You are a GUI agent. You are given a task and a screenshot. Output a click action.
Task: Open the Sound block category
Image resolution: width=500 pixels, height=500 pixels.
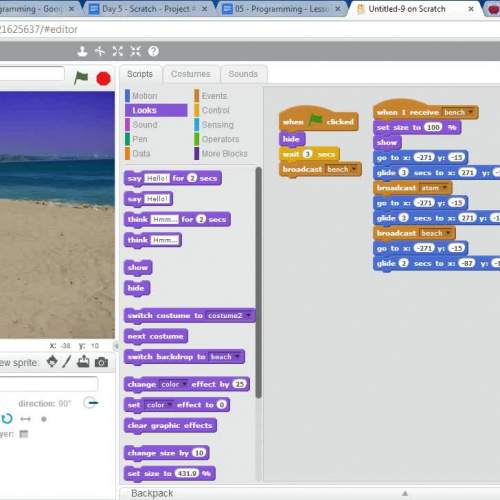click(145, 125)
